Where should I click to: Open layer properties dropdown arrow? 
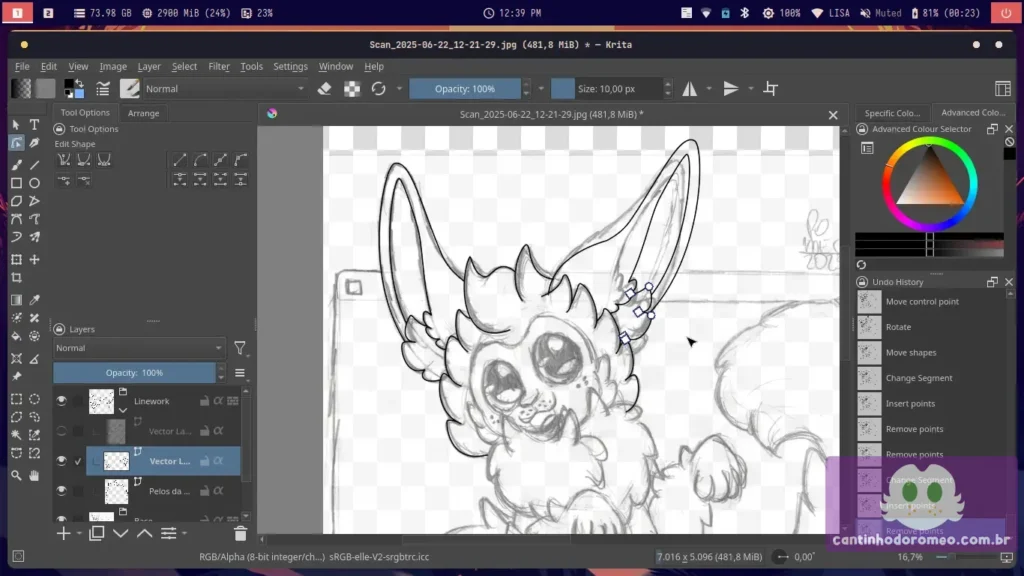185,534
